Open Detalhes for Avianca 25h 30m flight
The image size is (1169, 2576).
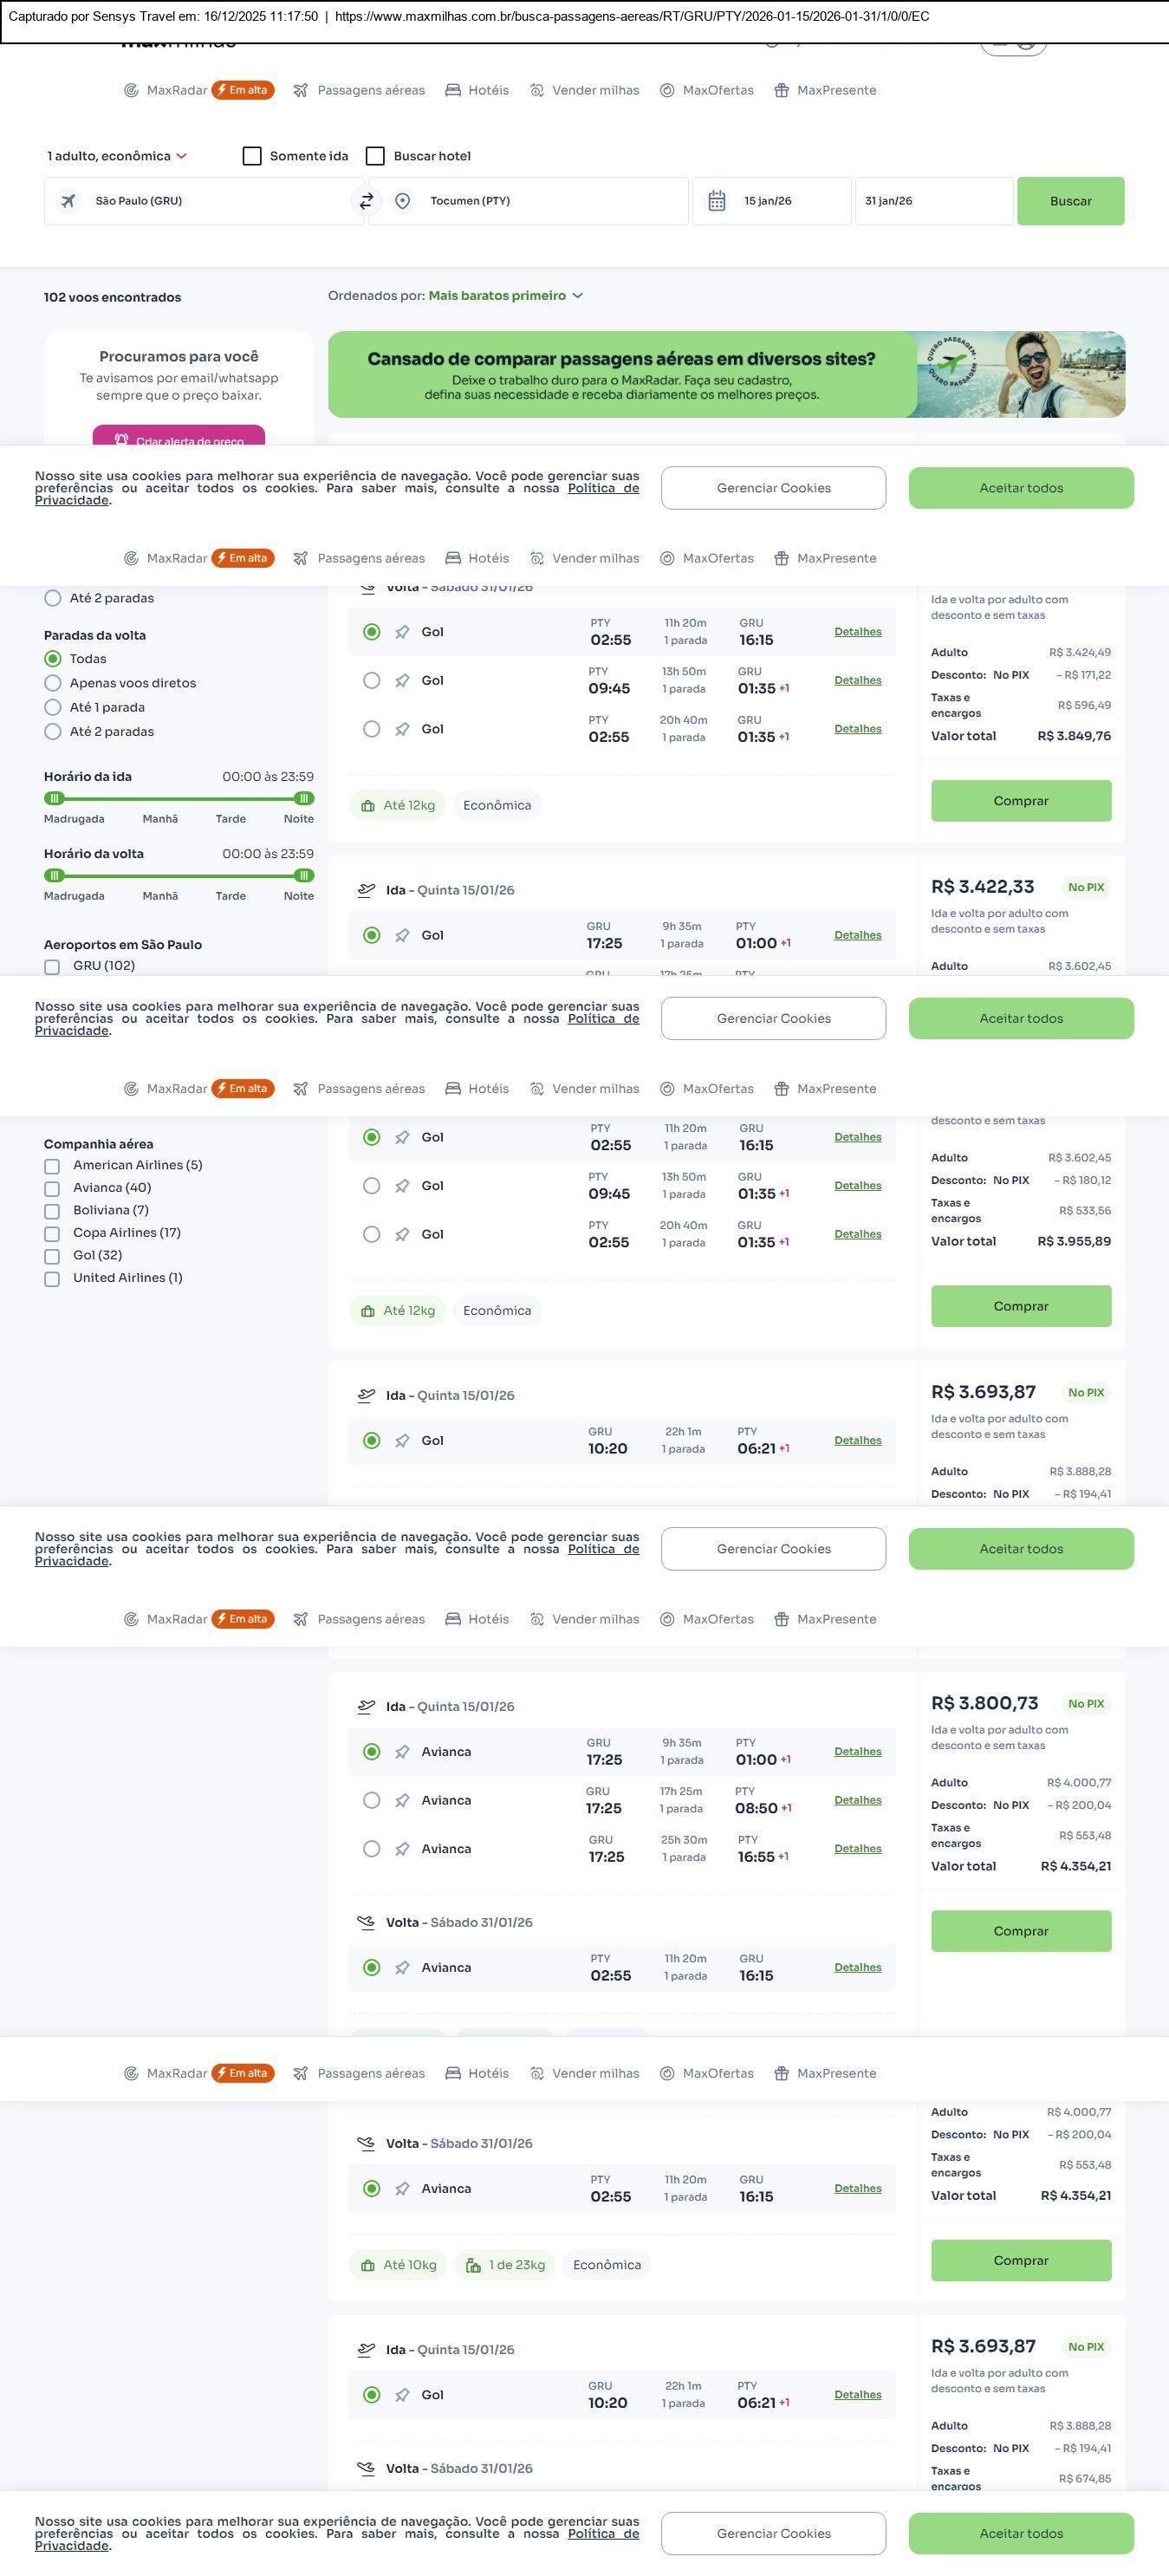(857, 1849)
